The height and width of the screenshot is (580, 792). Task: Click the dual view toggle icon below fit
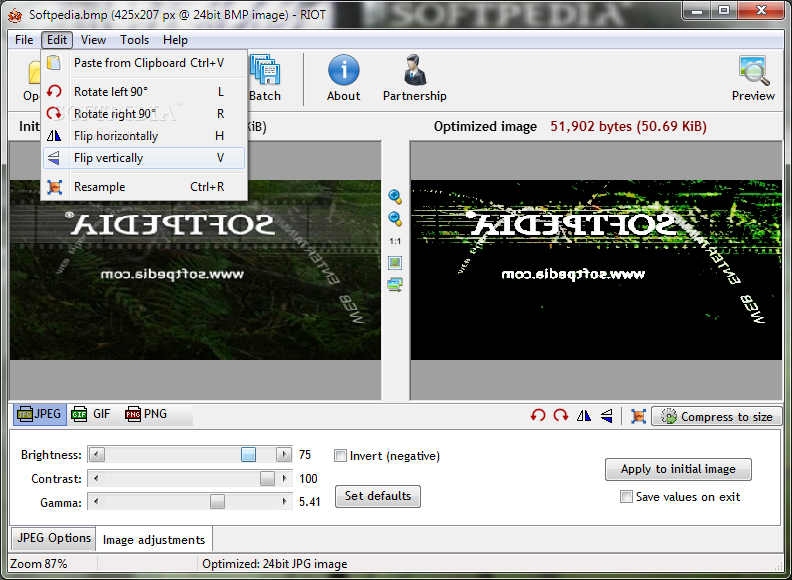(x=395, y=285)
